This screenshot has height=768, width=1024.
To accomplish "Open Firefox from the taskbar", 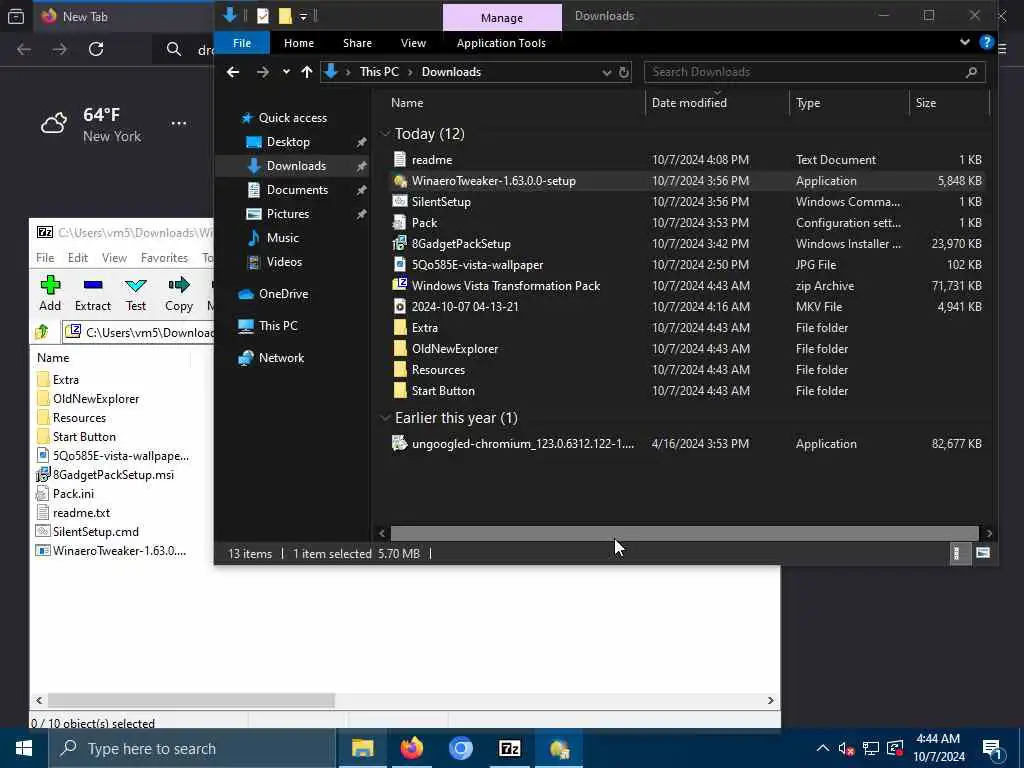I will pyautogui.click(x=411, y=748).
